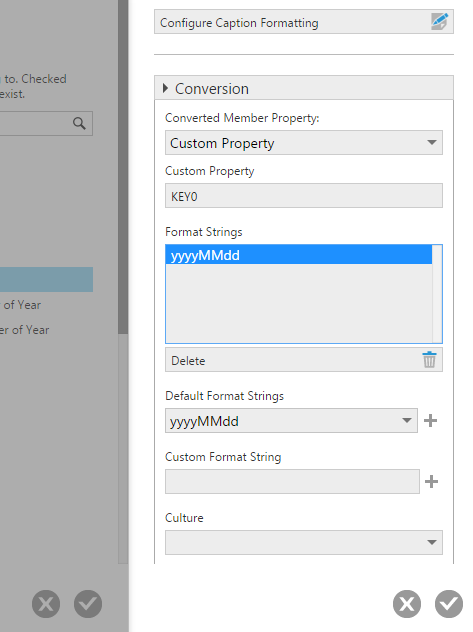473x632 pixels.
Task: Click the dimmed left panel checkmark icon
Action: coord(88,604)
